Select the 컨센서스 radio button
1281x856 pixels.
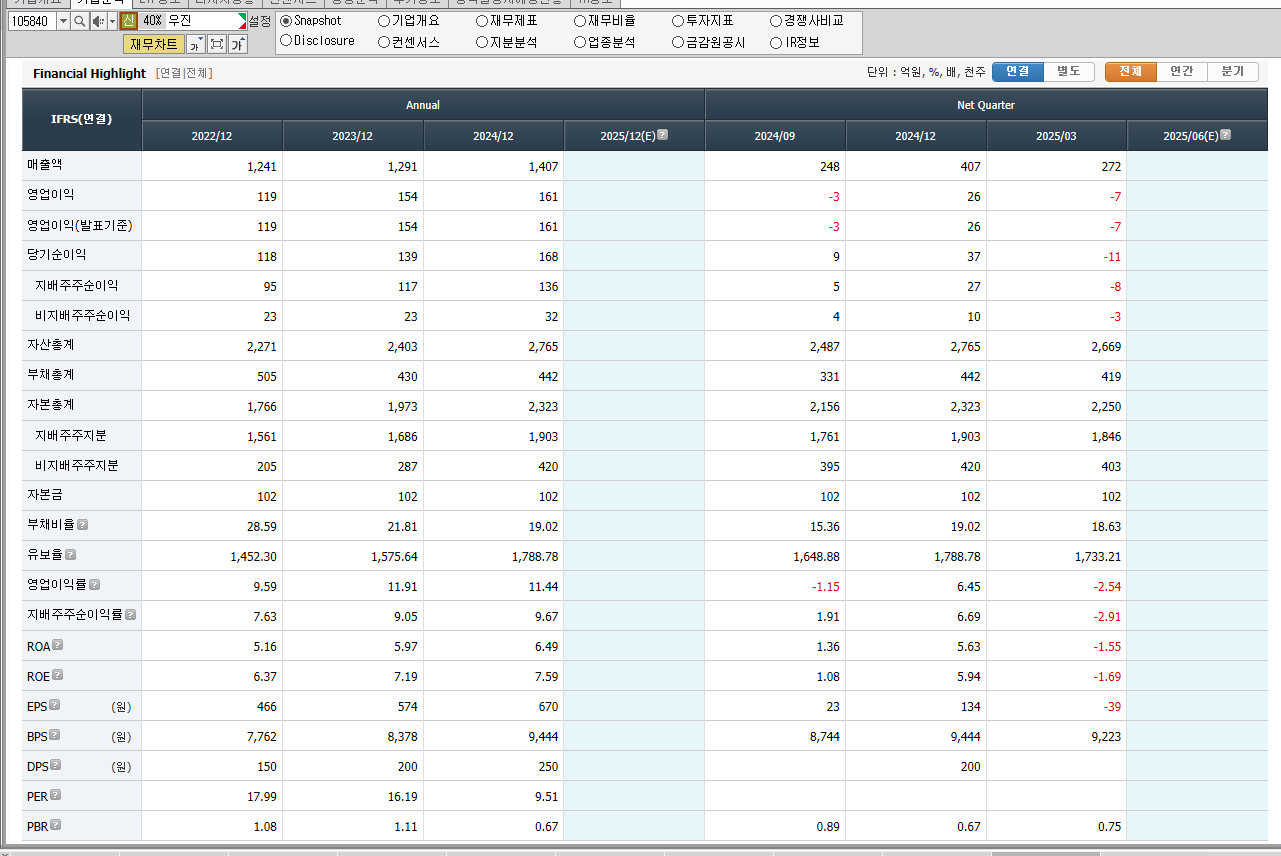tap(385, 42)
